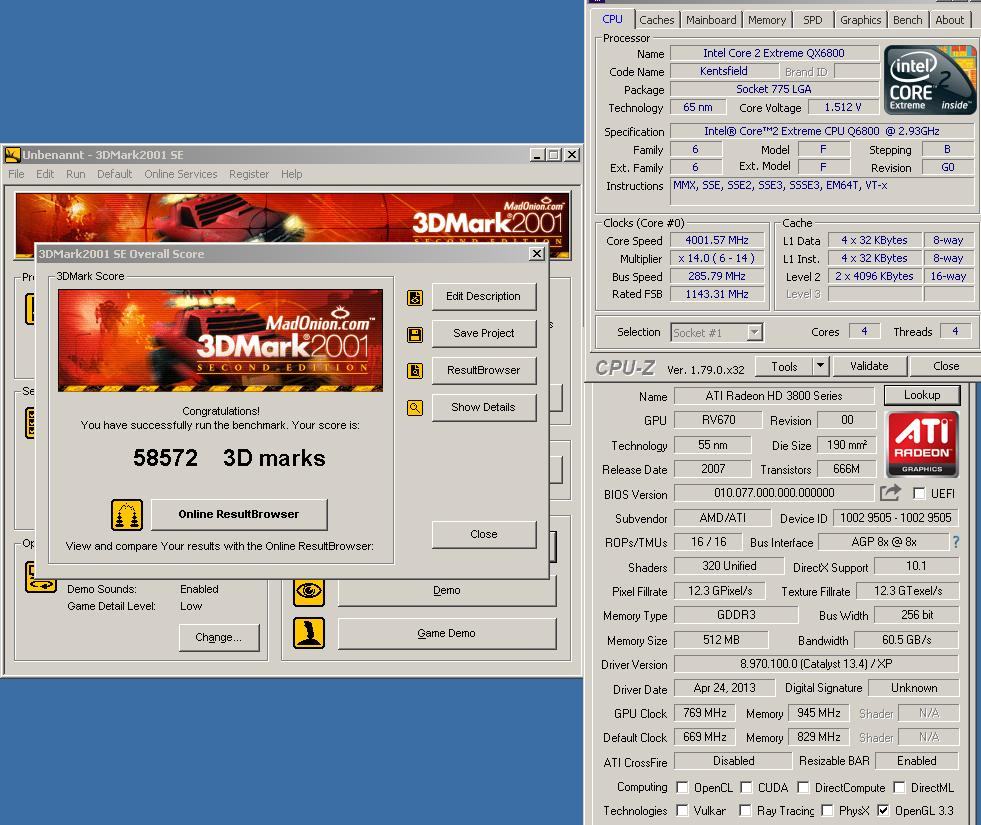
Task: Switch to the Memory tab in CPU-Z
Action: tap(766, 20)
